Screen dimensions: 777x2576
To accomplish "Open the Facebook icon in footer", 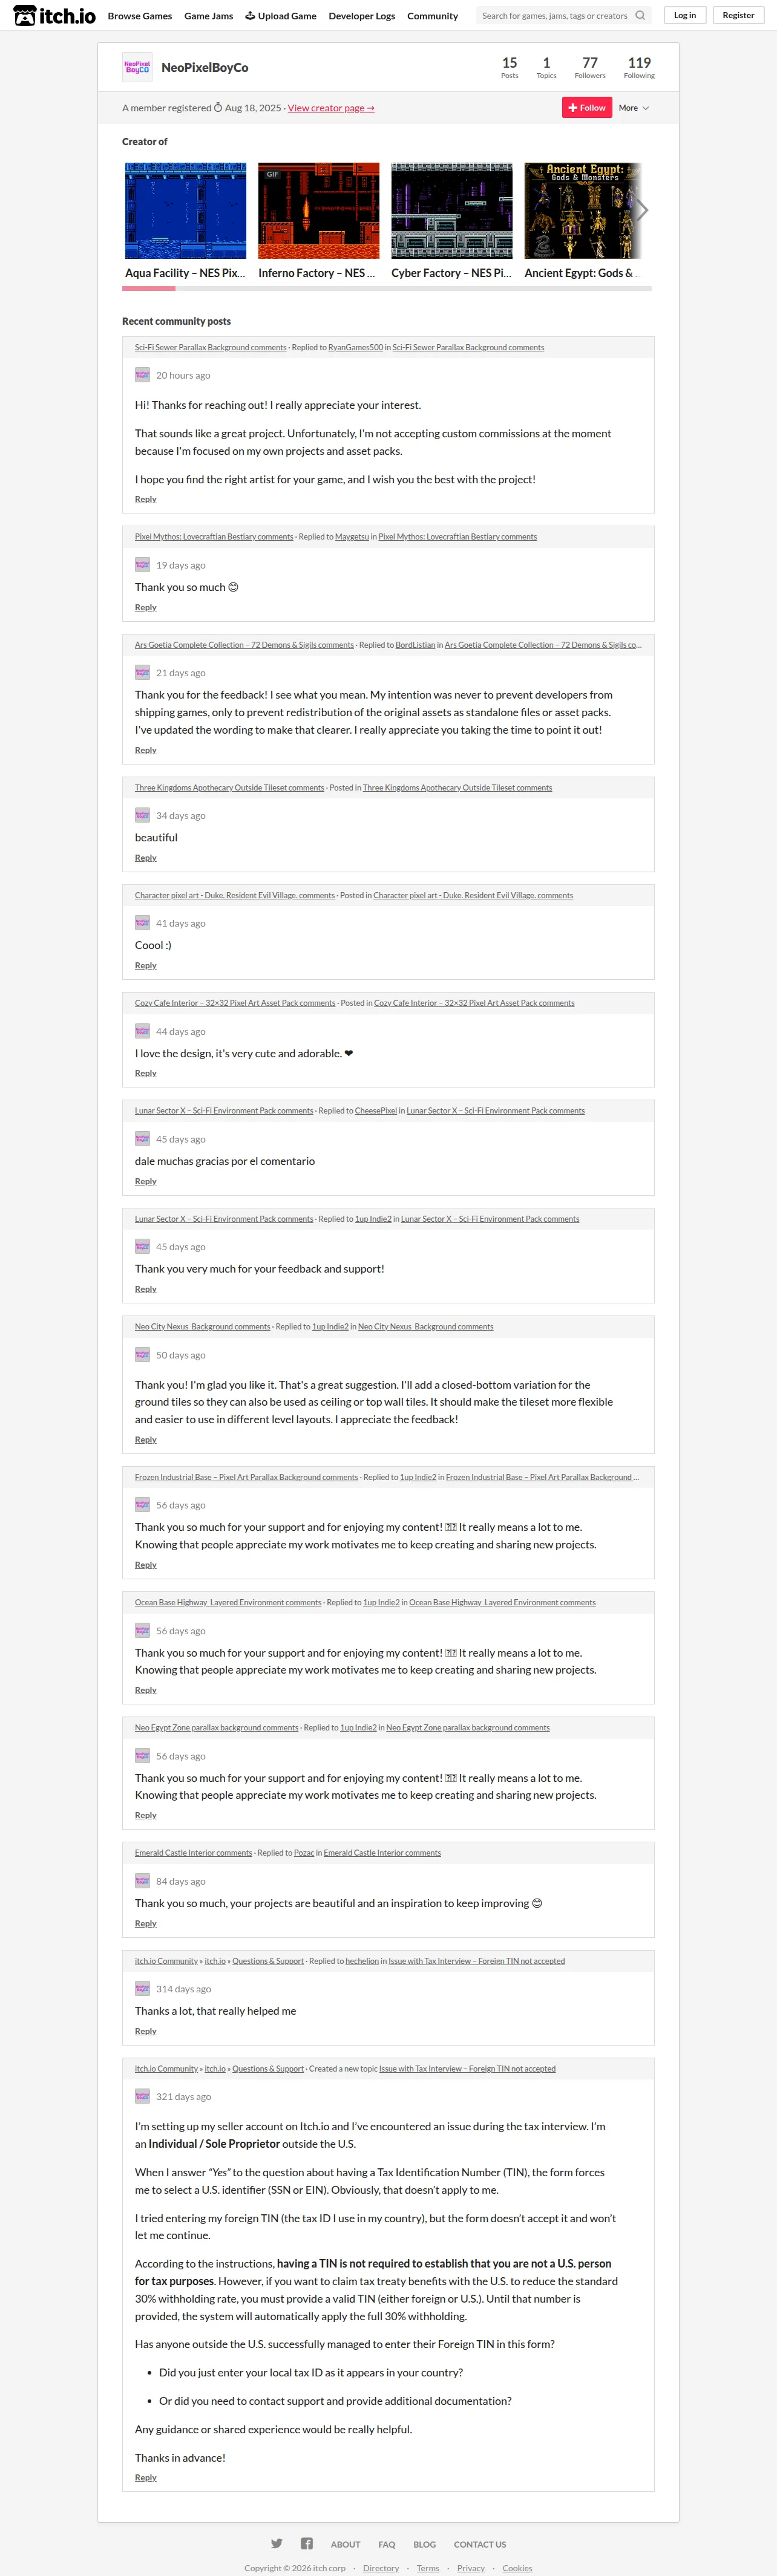I will (x=307, y=2543).
